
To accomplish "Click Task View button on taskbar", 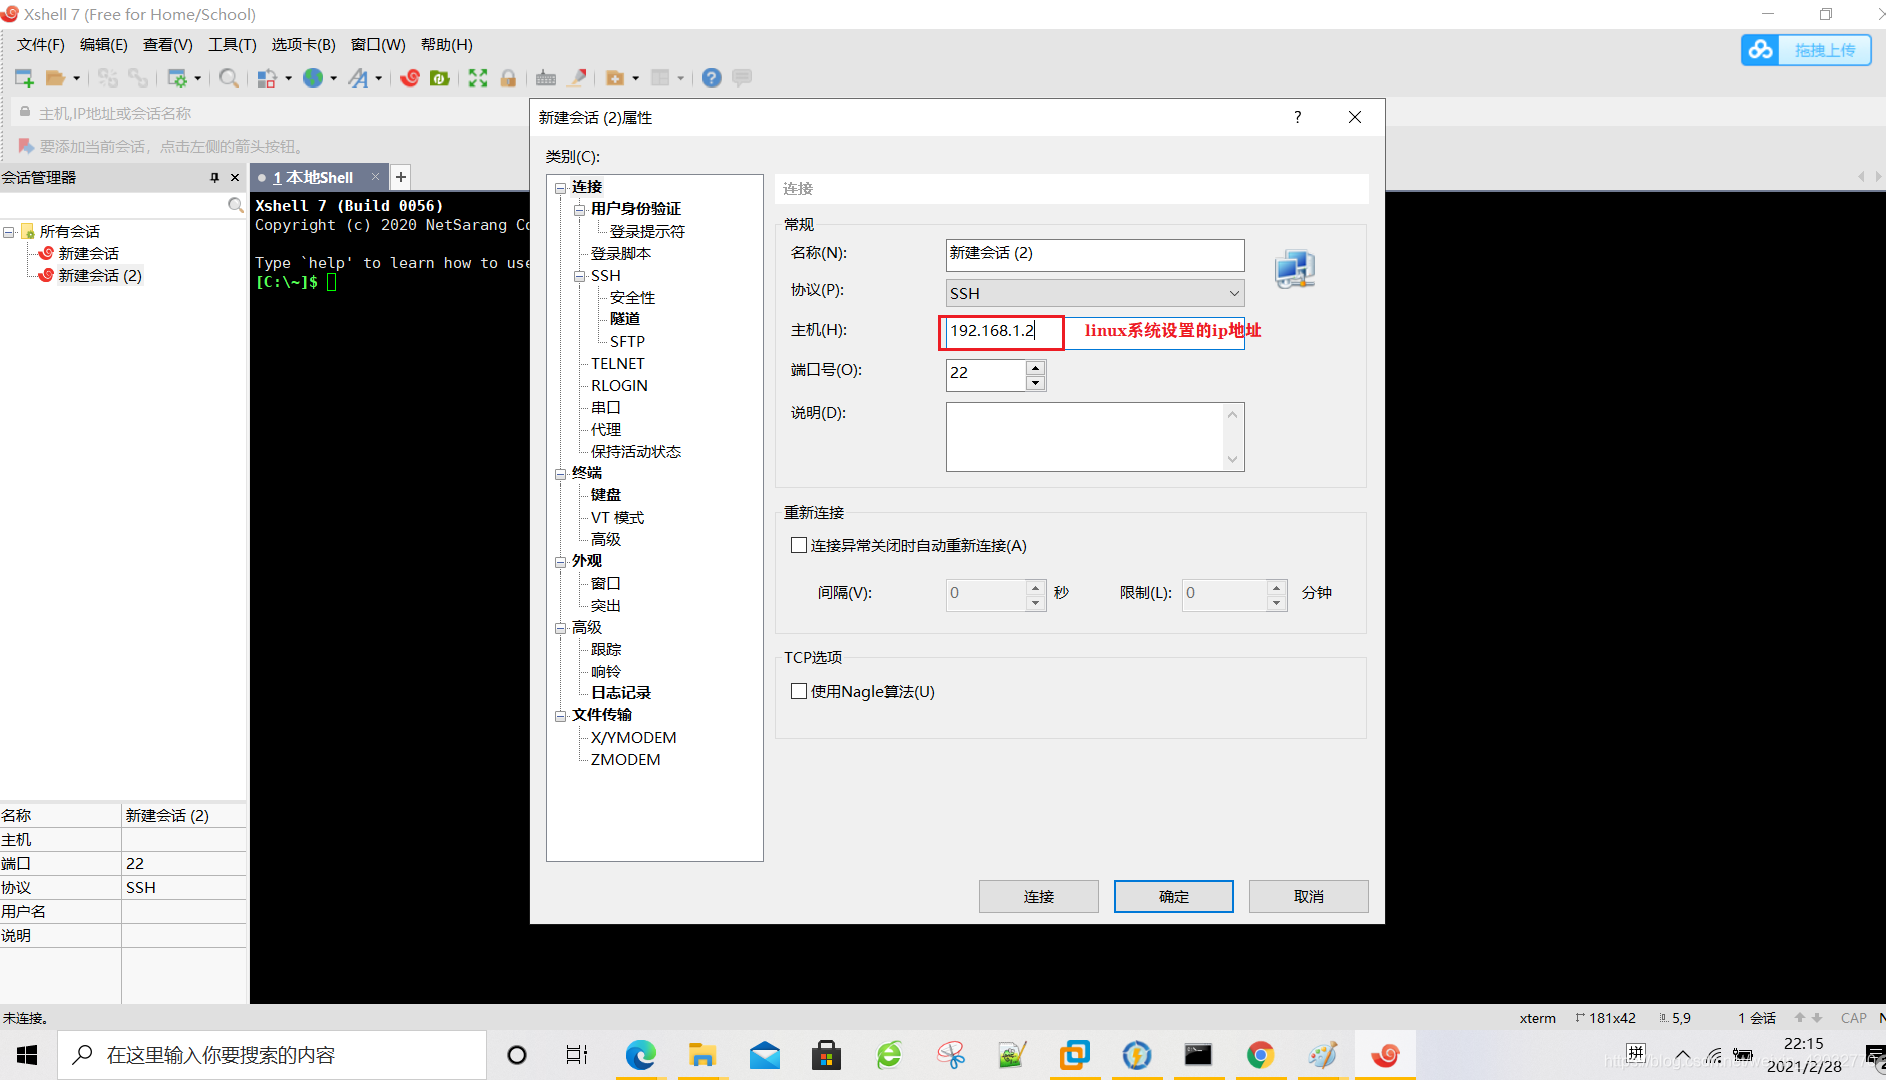I will (x=577, y=1055).
